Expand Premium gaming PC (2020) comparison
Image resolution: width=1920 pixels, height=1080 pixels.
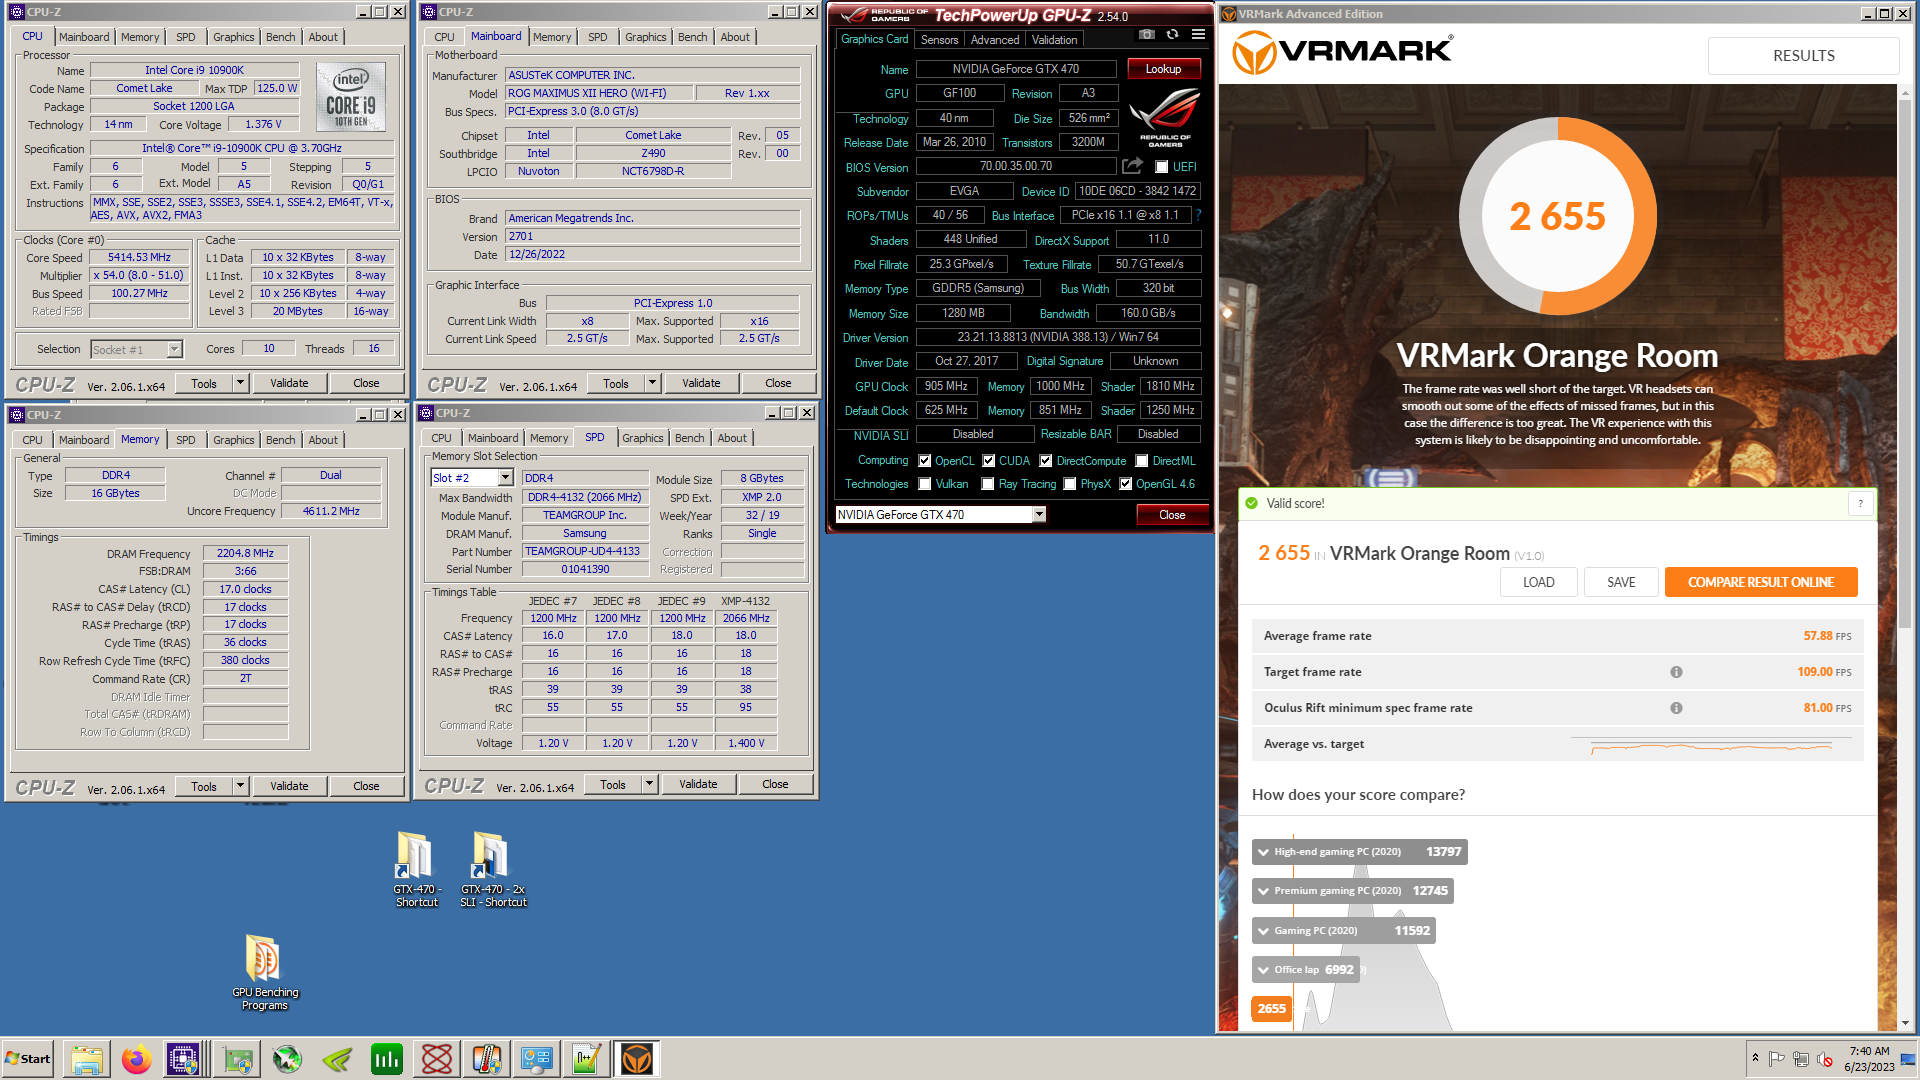(x=1352, y=891)
